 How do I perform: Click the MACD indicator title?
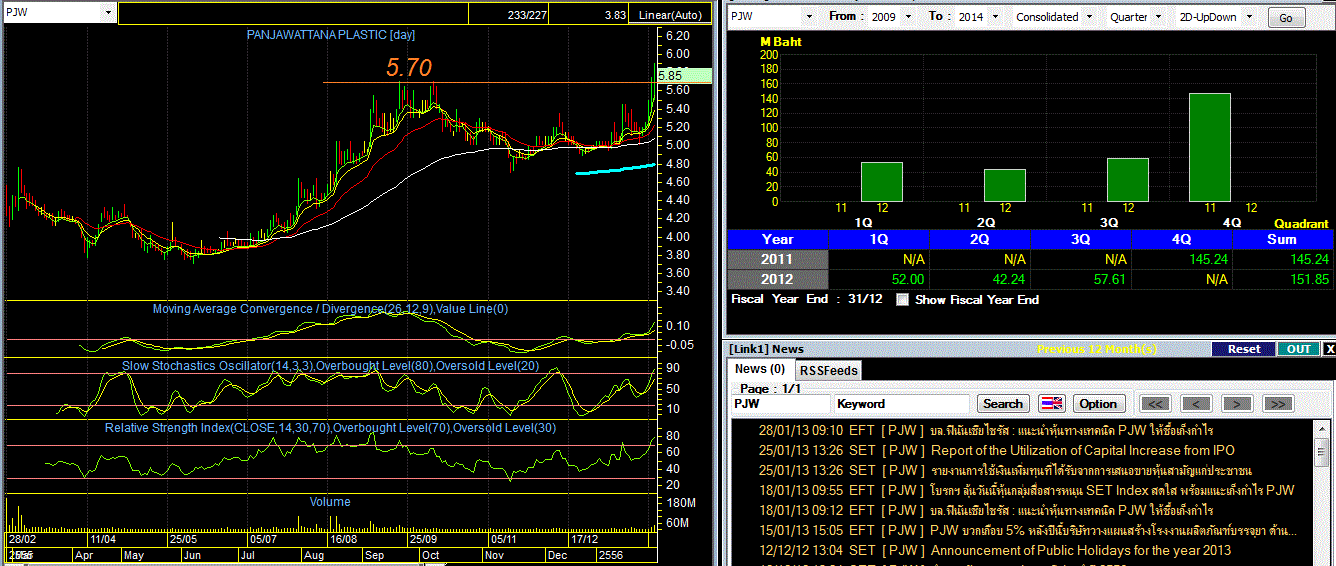[x=330, y=309]
